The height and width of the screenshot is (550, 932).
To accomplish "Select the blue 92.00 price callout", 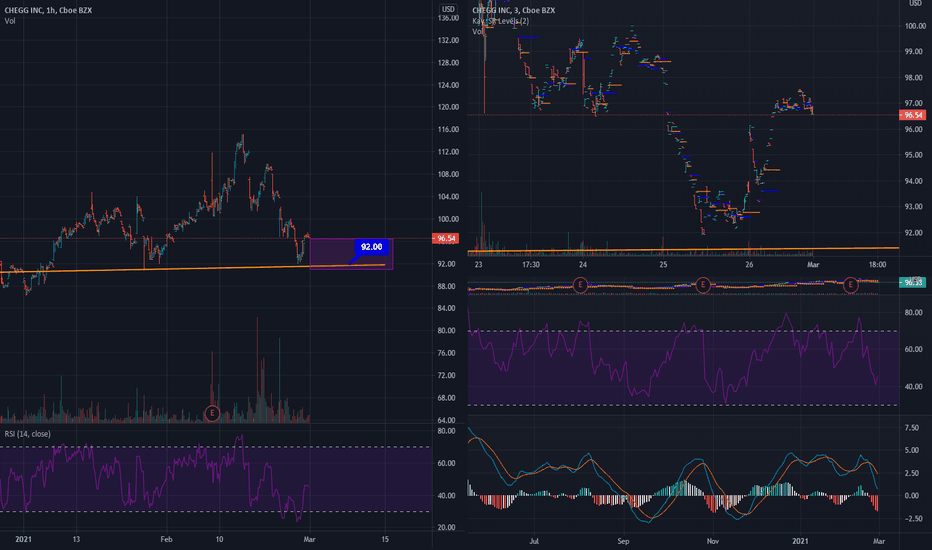I will pyautogui.click(x=371, y=247).
